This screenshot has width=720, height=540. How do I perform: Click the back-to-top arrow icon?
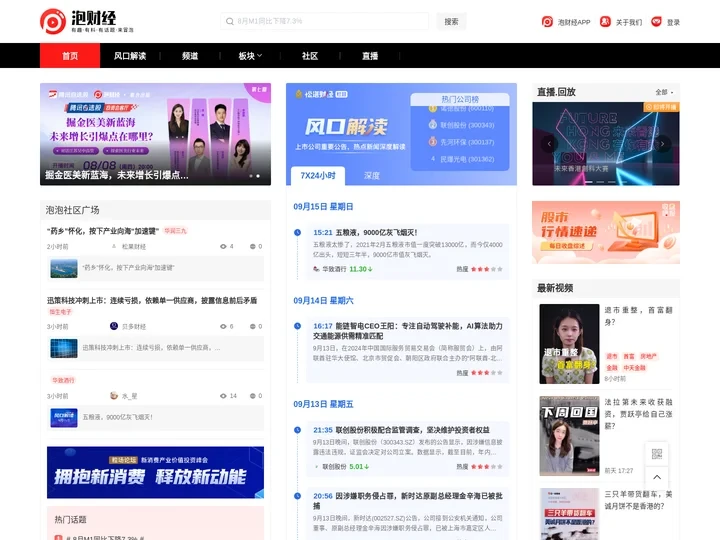tap(657, 477)
